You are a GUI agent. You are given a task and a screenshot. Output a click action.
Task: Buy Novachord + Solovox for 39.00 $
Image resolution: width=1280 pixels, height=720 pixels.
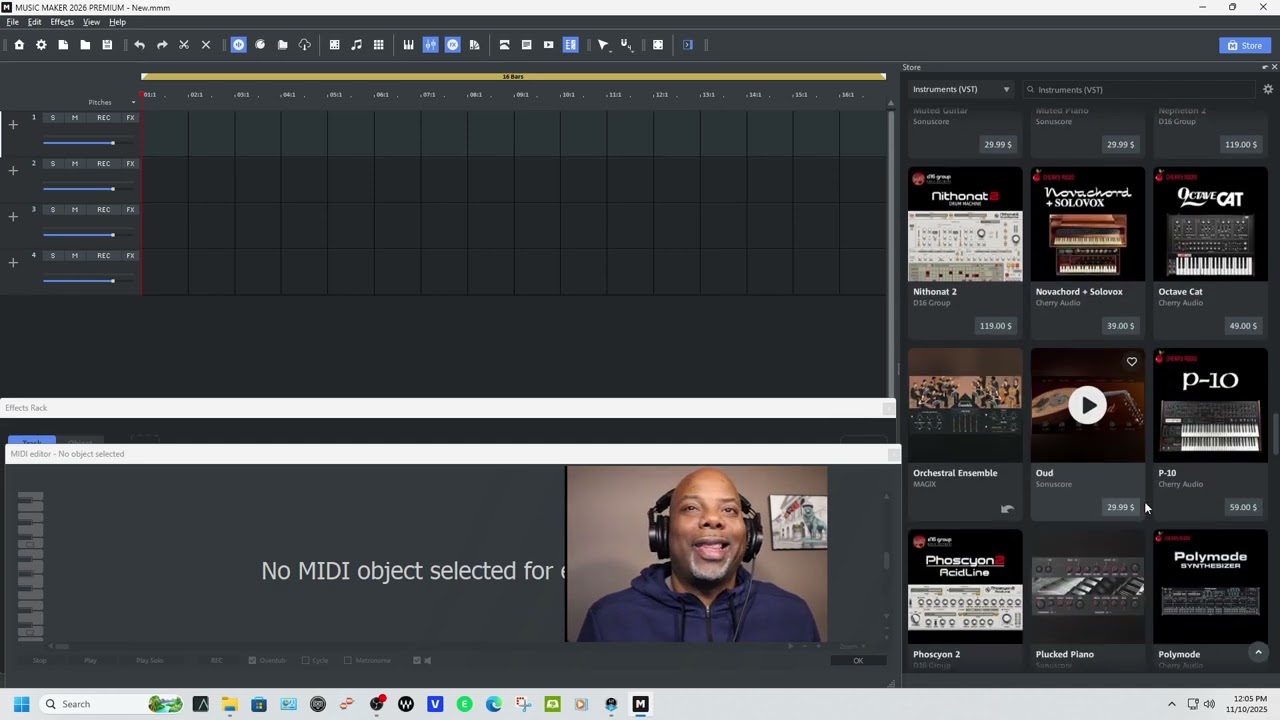coord(1120,326)
